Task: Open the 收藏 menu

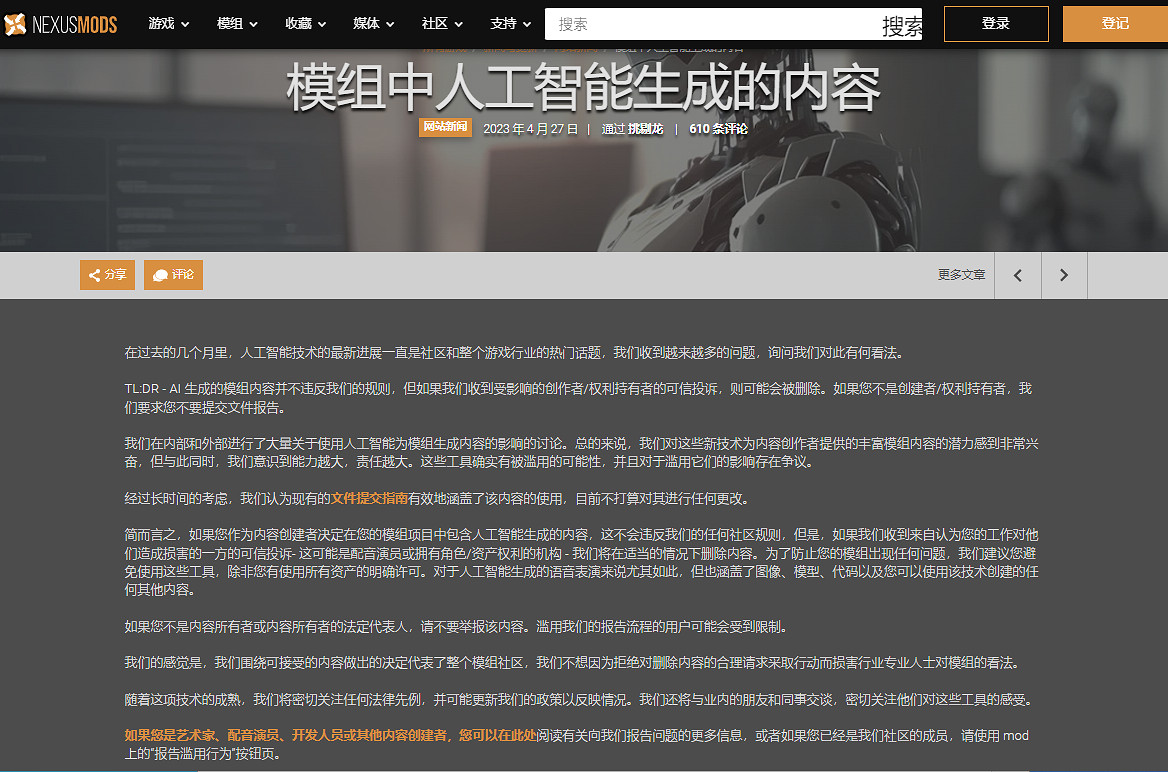Action: pos(304,23)
